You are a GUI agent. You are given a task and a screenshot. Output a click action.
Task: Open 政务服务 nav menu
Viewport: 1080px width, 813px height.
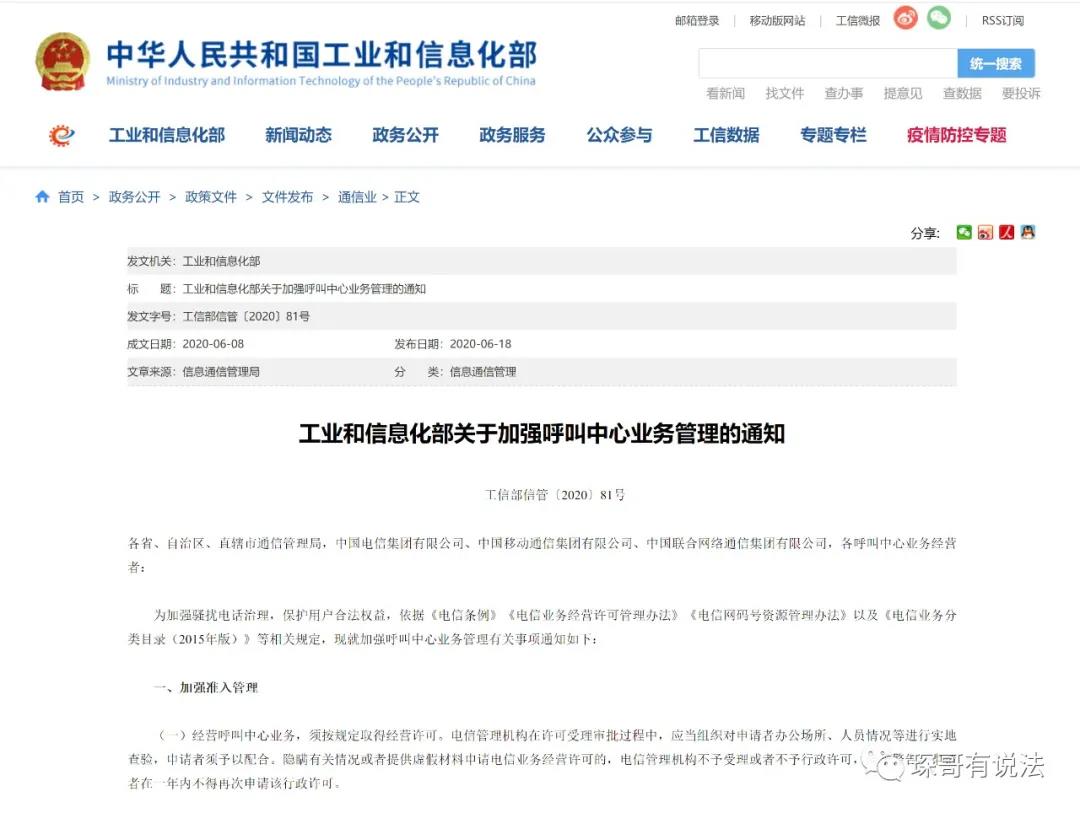point(512,135)
